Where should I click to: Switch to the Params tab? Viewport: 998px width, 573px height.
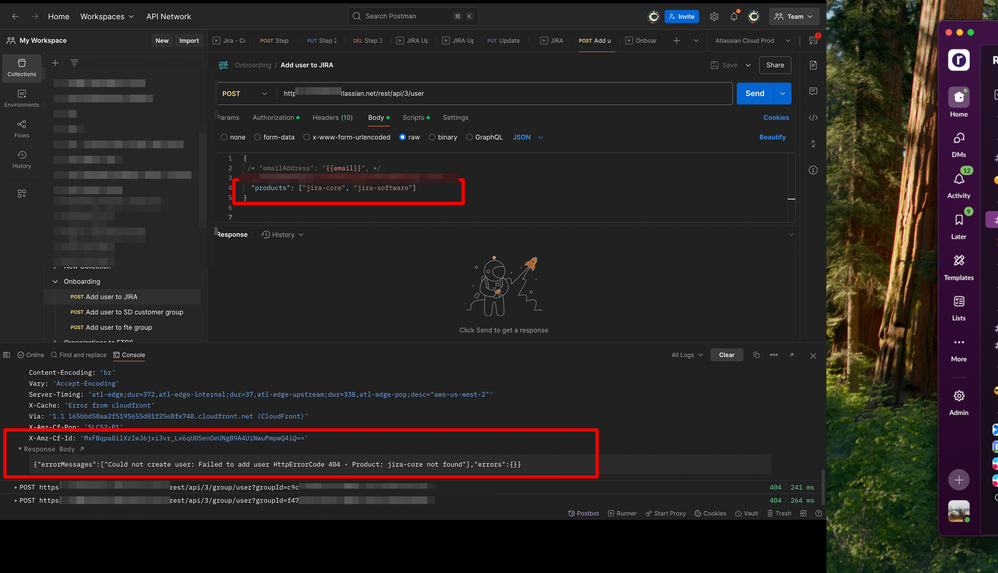pos(228,118)
